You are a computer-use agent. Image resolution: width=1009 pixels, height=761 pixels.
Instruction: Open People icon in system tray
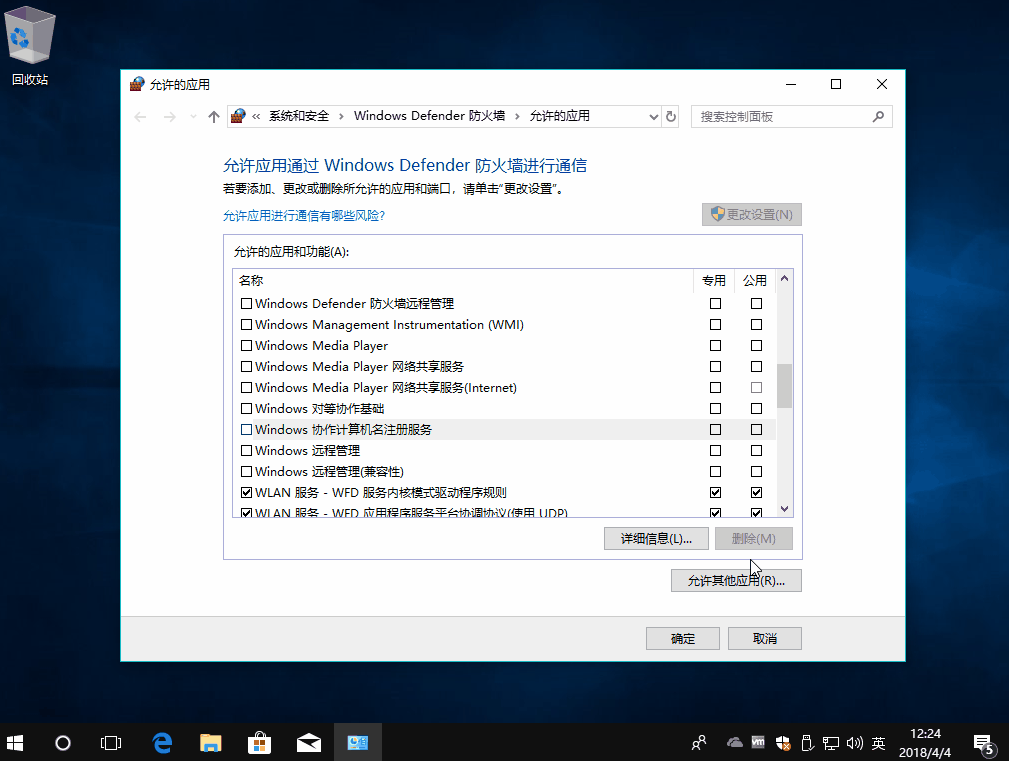click(x=699, y=743)
